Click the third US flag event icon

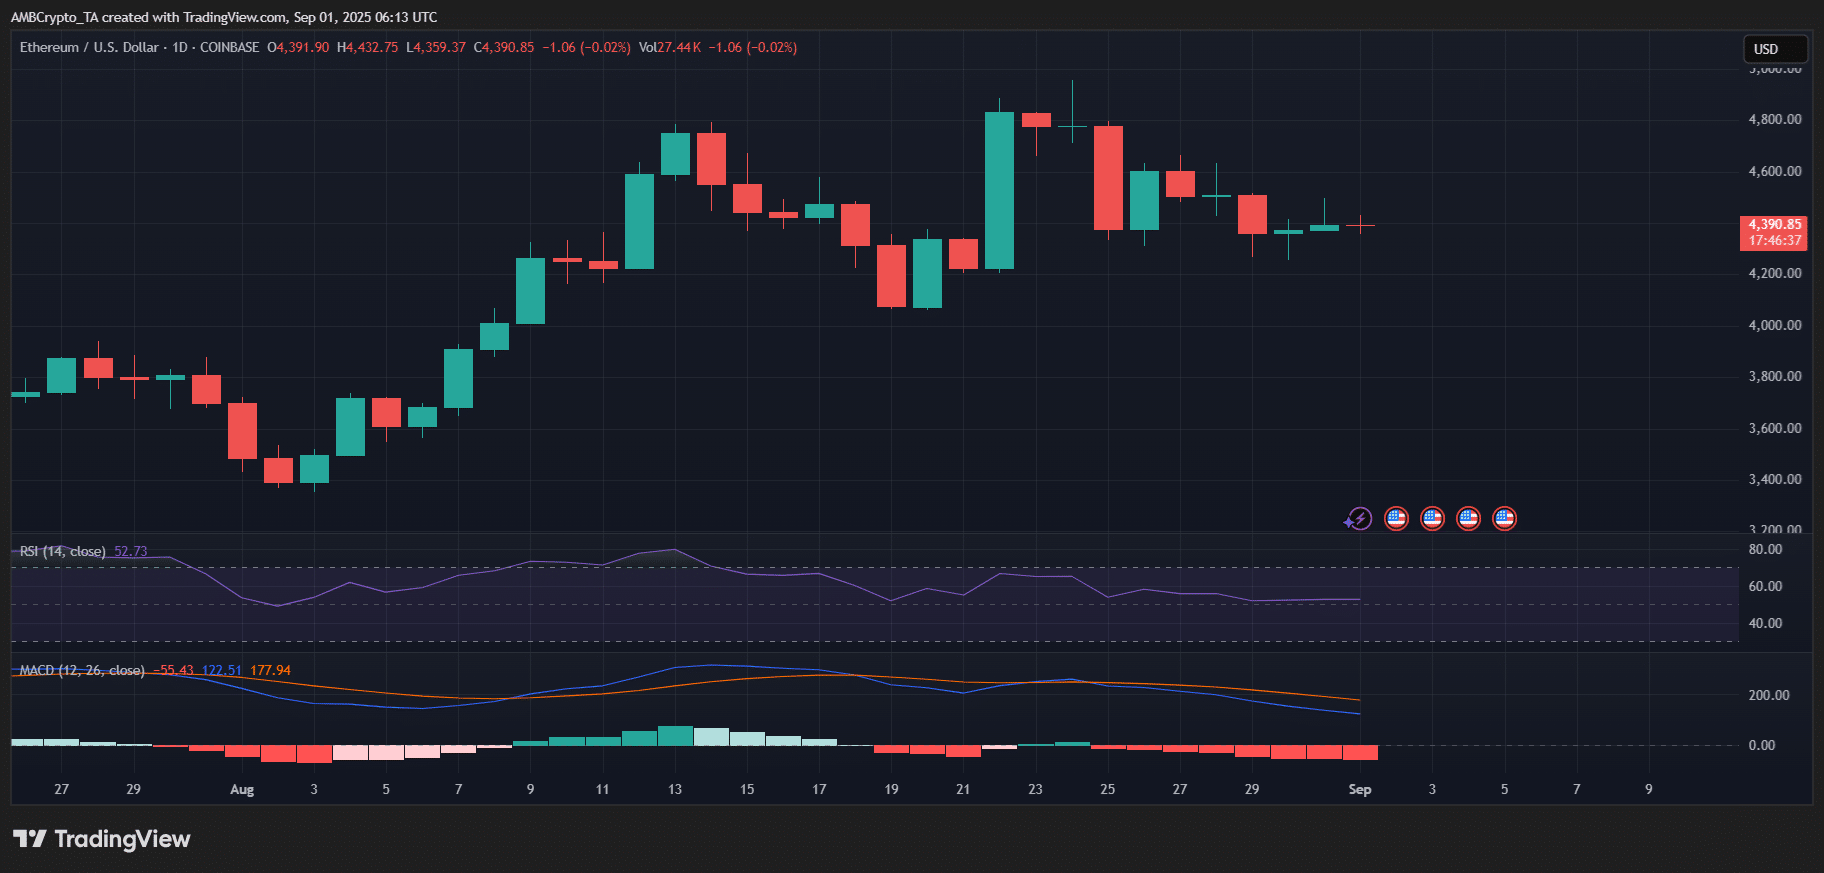point(1468,518)
